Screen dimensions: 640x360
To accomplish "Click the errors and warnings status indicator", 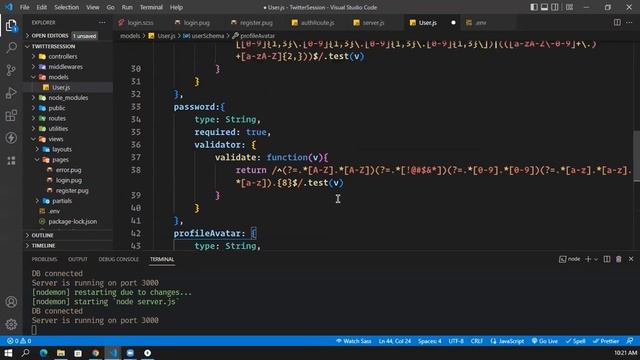I will (19, 341).
